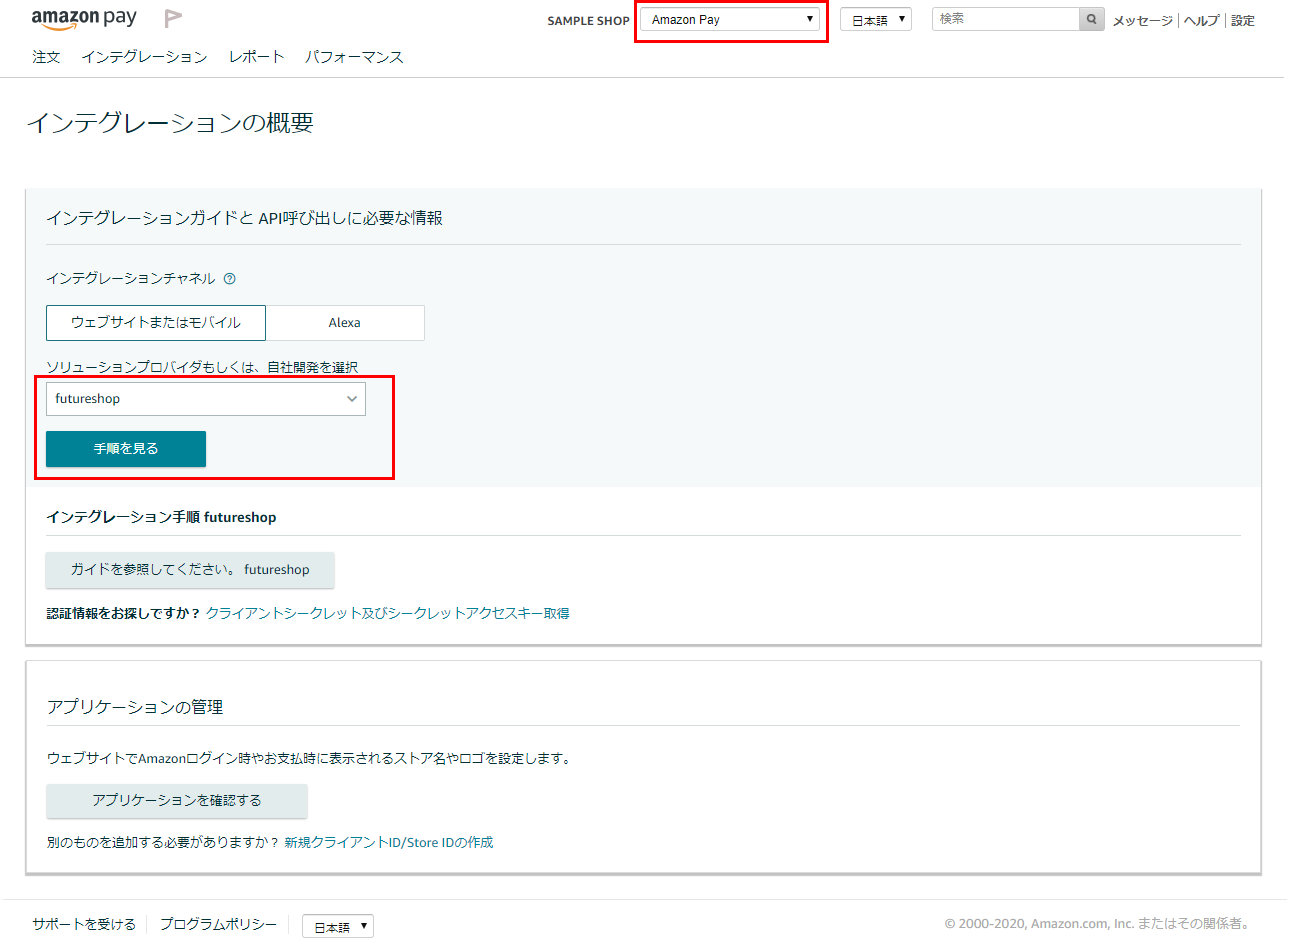Open the 新規クライアントID/Store IDの作成 link
1290x948 pixels.
[x=389, y=843]
